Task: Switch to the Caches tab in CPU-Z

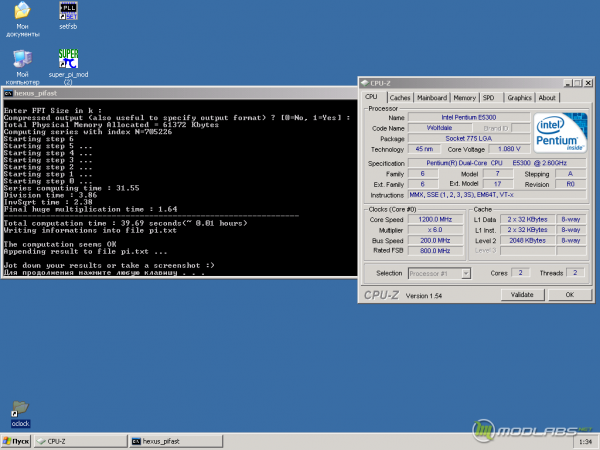Action: pos(399,98)
